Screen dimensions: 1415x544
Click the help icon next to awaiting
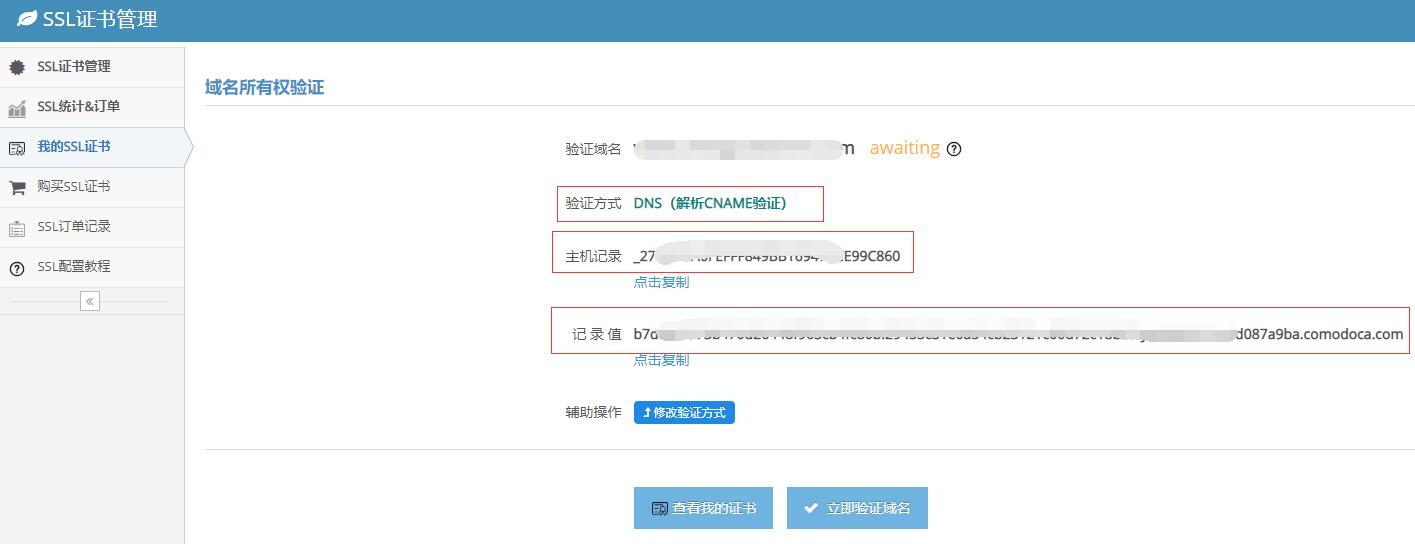tap(954, 149)
